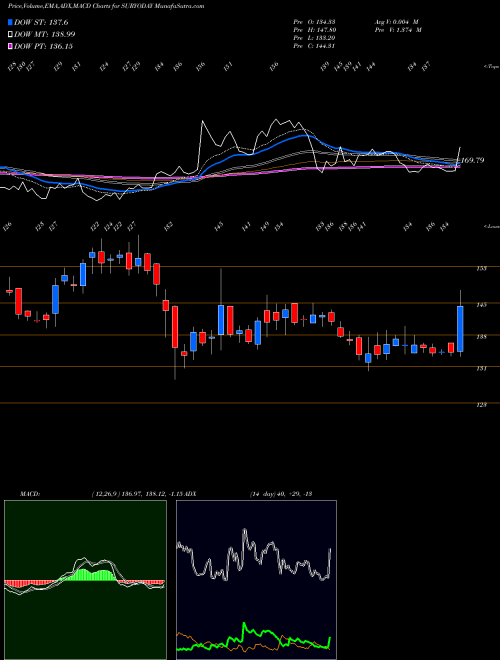The height and width of the screenshot is (660, 500).
Task: Click the '(14 day) 40, +29, -18' ADX values
Action: (x=281, y=494)
